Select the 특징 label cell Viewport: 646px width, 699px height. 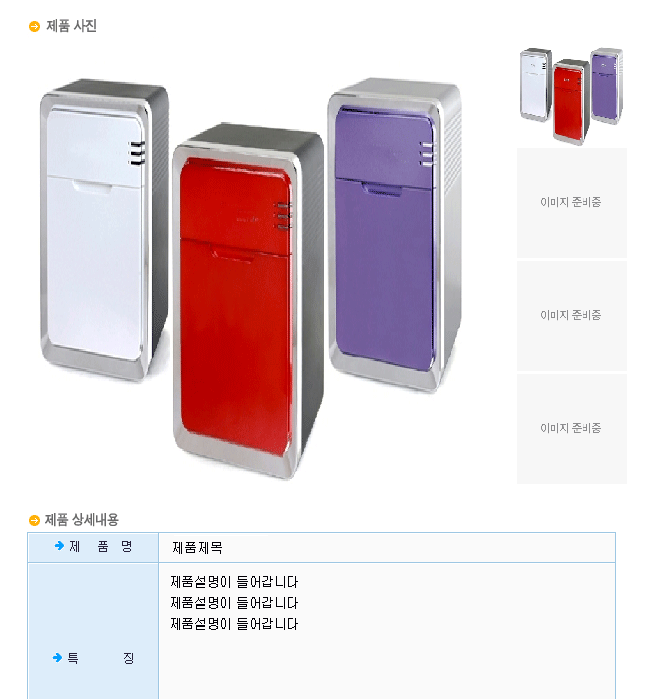tap(93, 631)
